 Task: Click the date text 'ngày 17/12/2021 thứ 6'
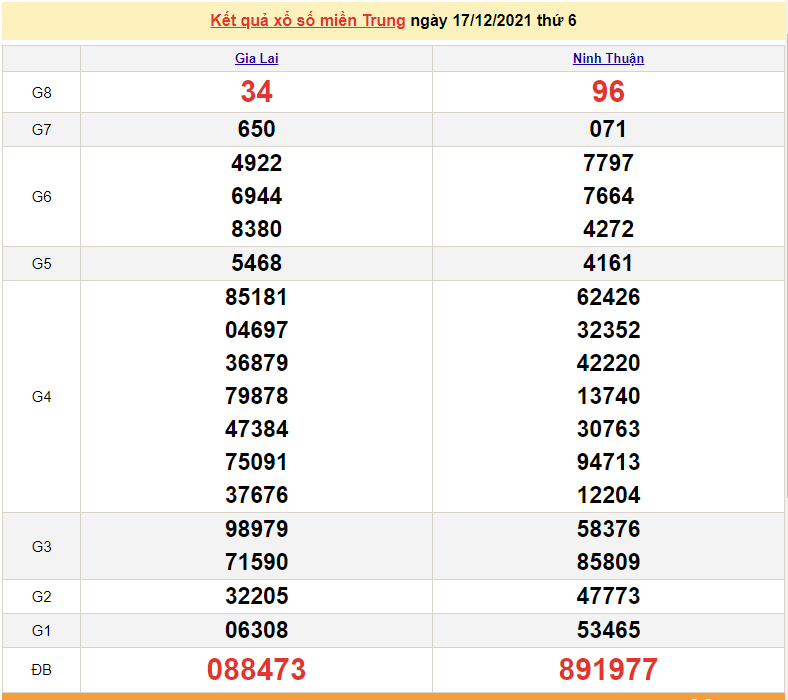[x=493, y=20]
